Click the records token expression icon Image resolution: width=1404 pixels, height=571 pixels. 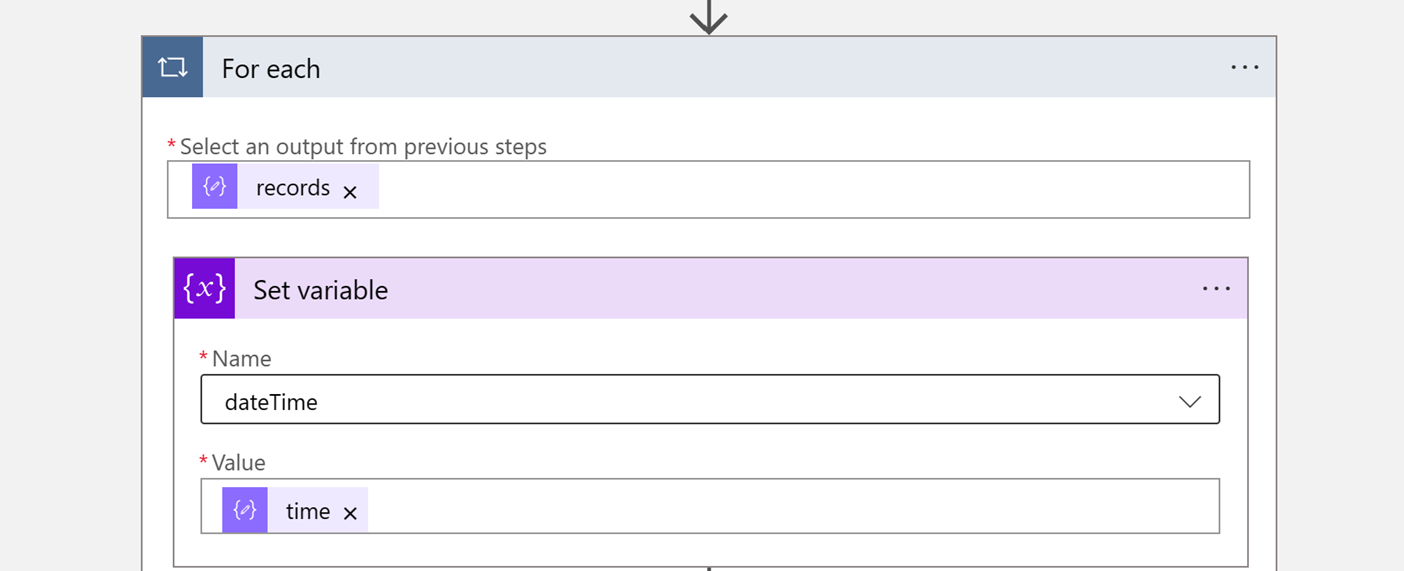point(215,187)
